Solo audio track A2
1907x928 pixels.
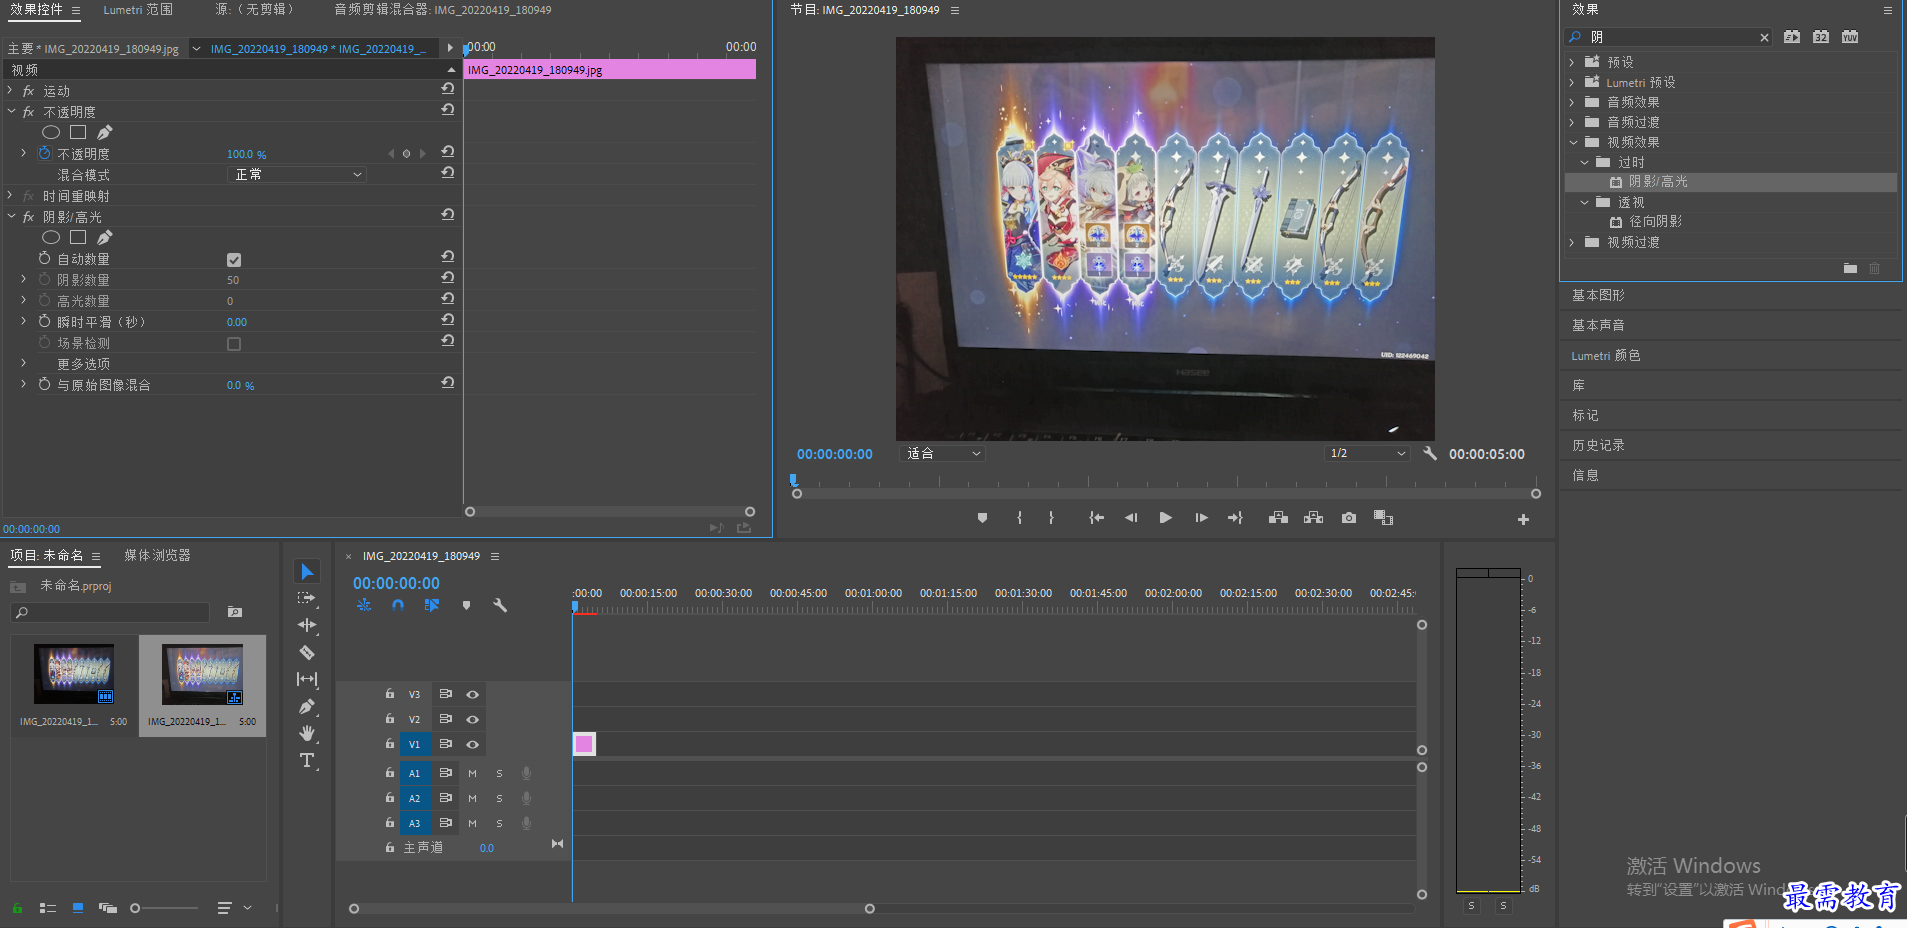coord(499,798)
